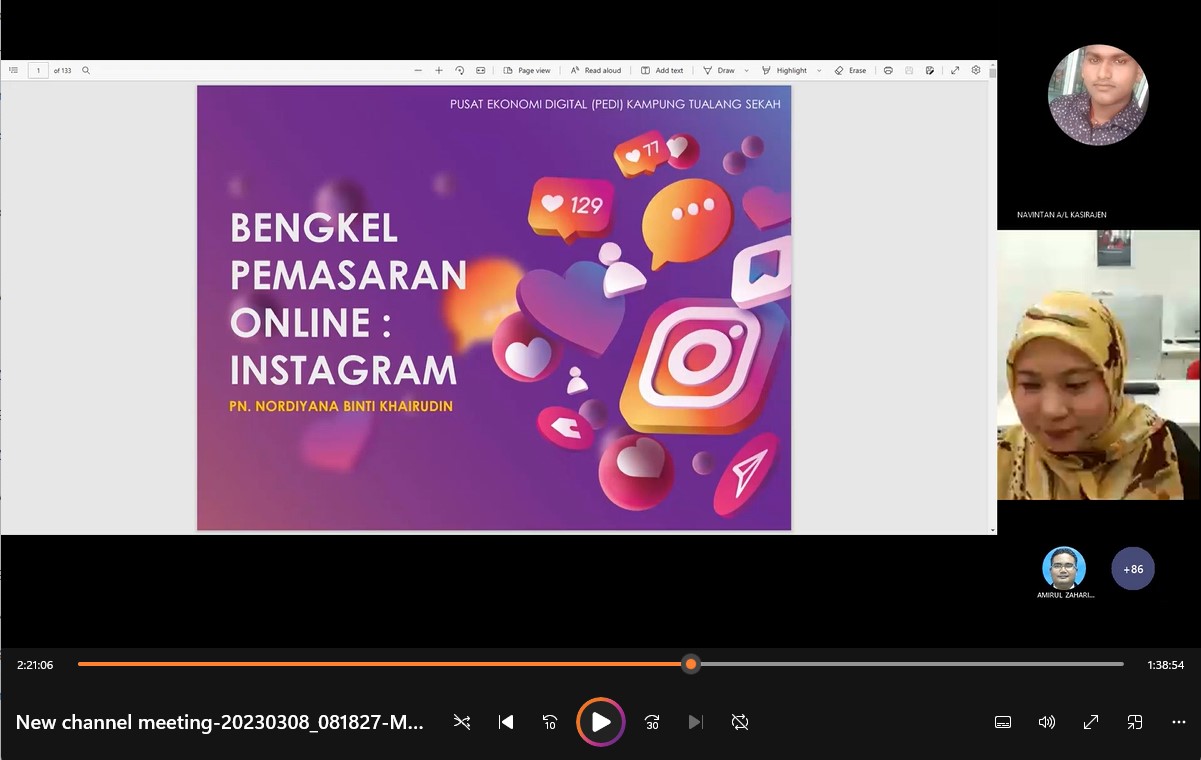This screenshot has height=760, width=1201.
Task: Click the New channel meeting title
Action: [220, 722]
